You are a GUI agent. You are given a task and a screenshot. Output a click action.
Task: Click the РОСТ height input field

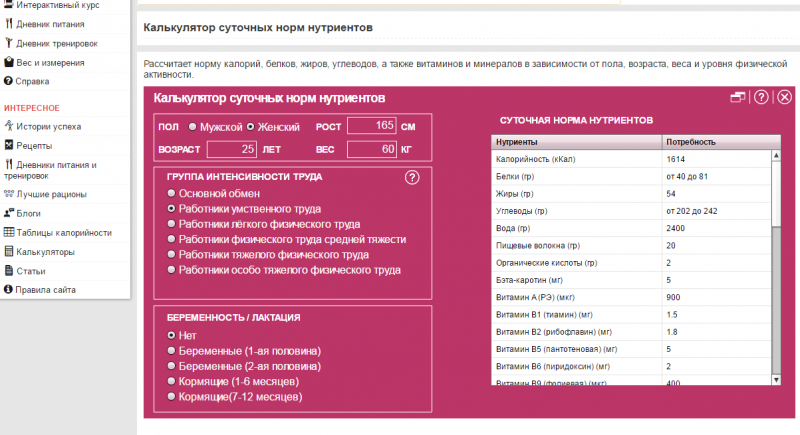point(372,126)
